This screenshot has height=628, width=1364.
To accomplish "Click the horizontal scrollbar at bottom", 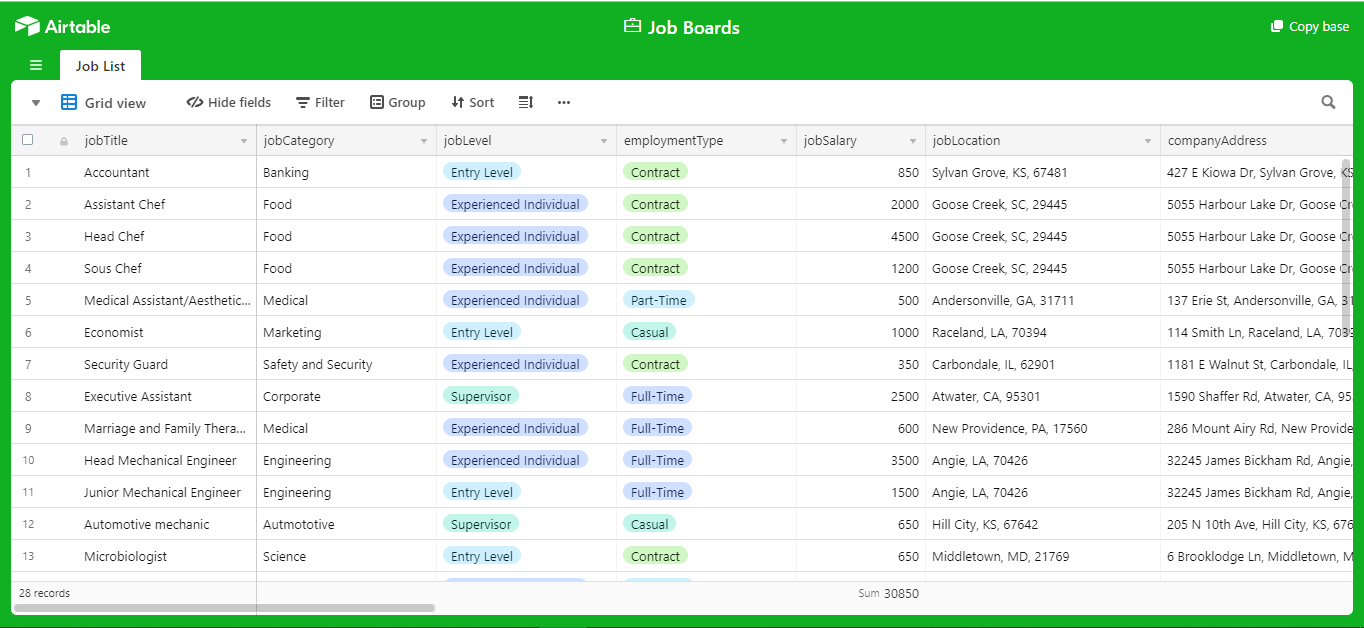I will [x=224, y=607].
